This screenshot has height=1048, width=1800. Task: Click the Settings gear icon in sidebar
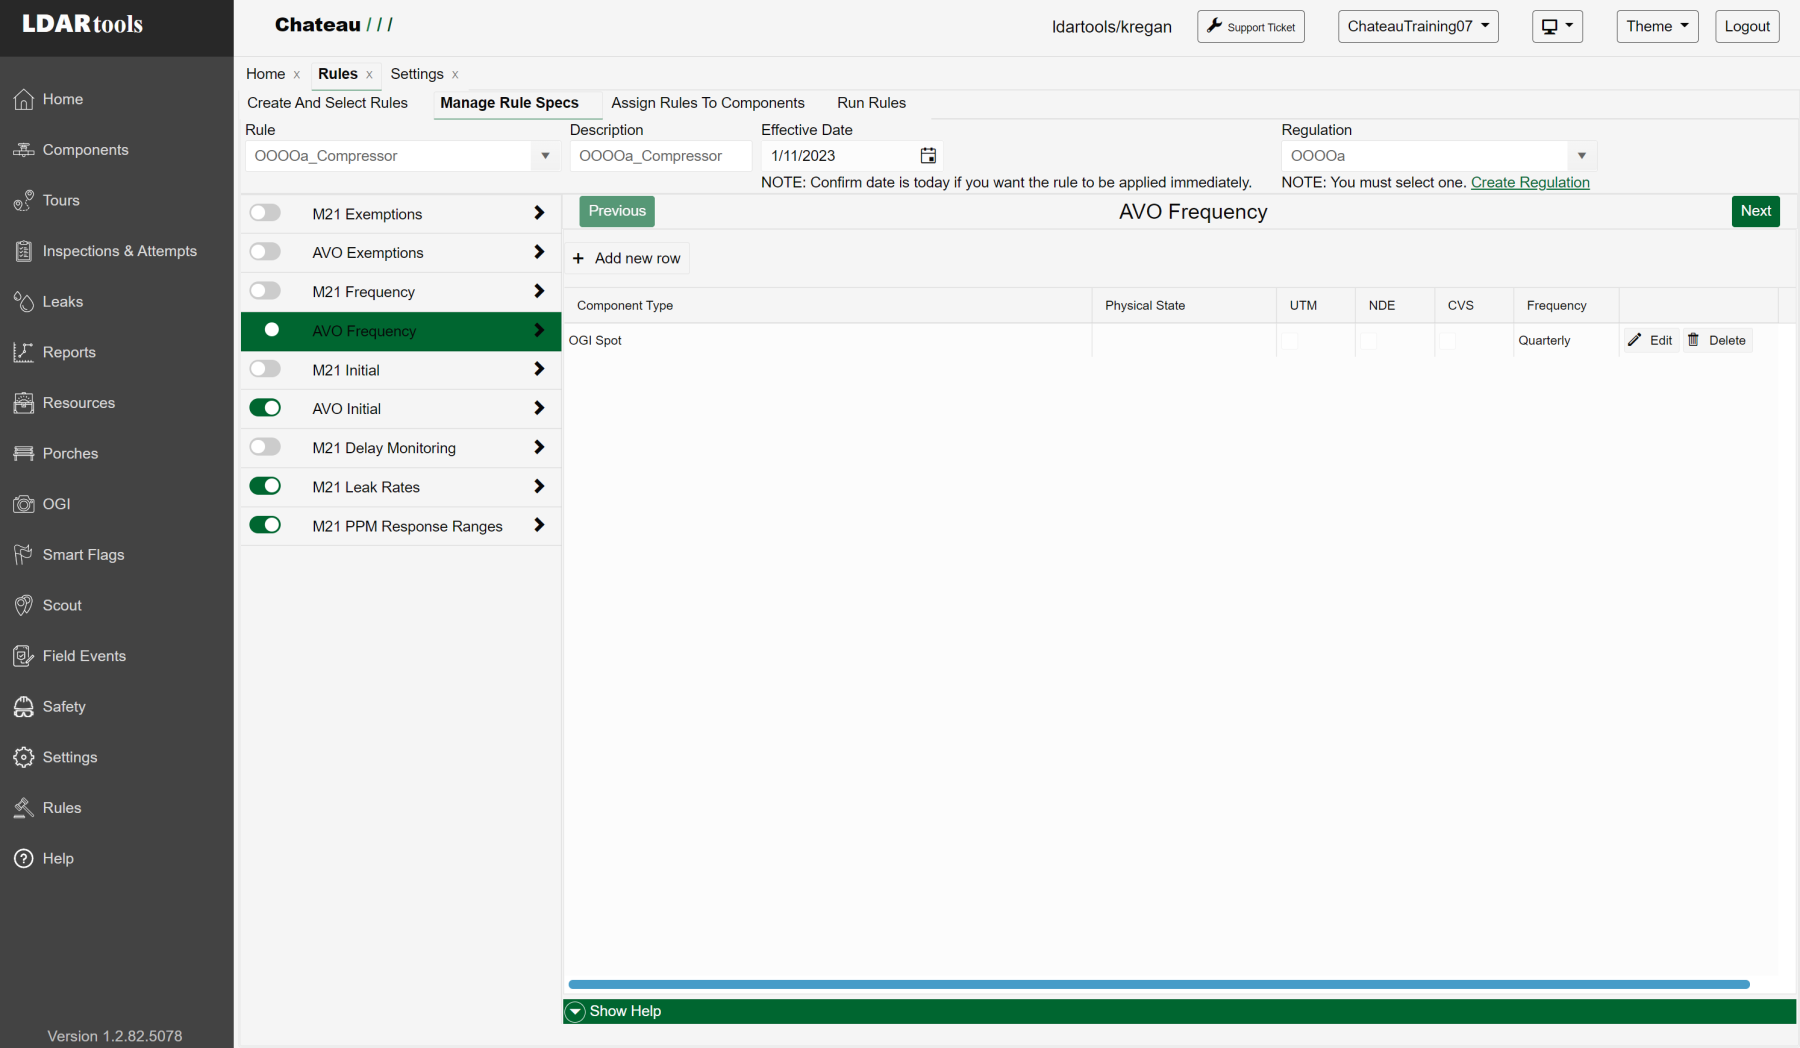23,758
